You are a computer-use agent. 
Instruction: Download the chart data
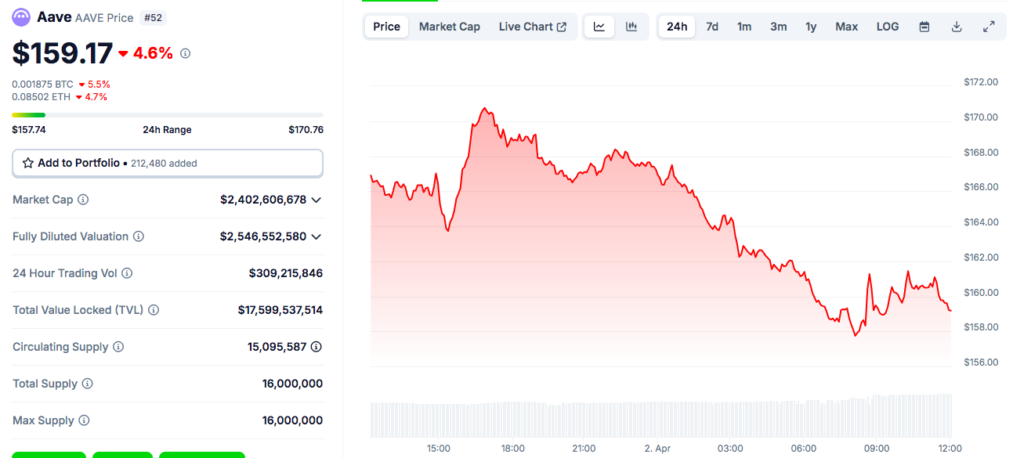956,27
